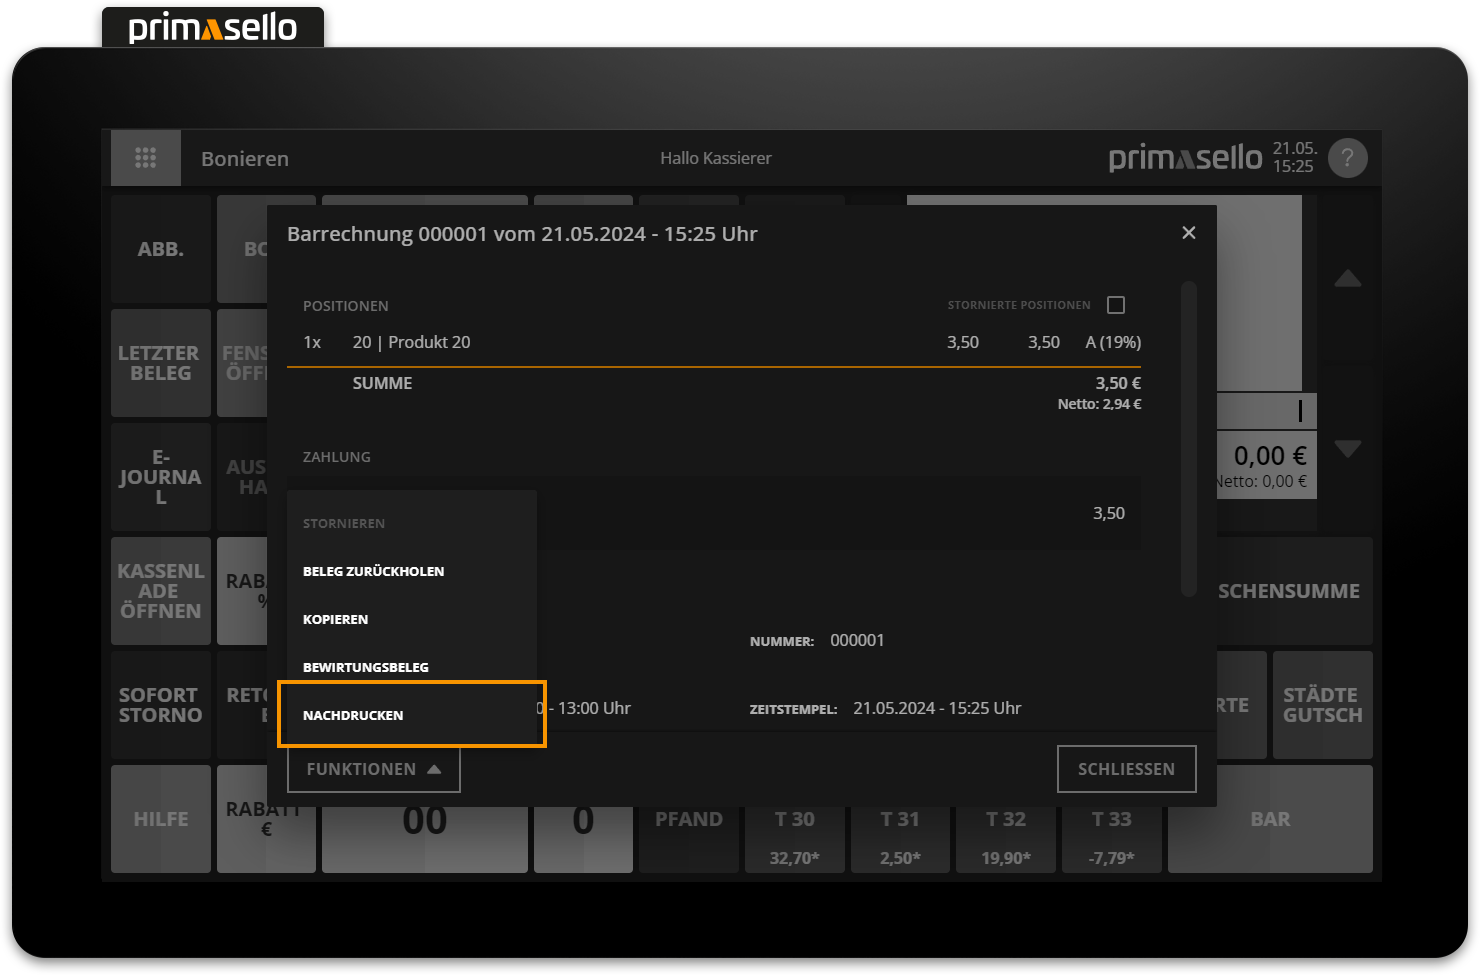Click the dialog's vertical scrollbar
The image size is (1480, 975).
[x=1189, y=438]
